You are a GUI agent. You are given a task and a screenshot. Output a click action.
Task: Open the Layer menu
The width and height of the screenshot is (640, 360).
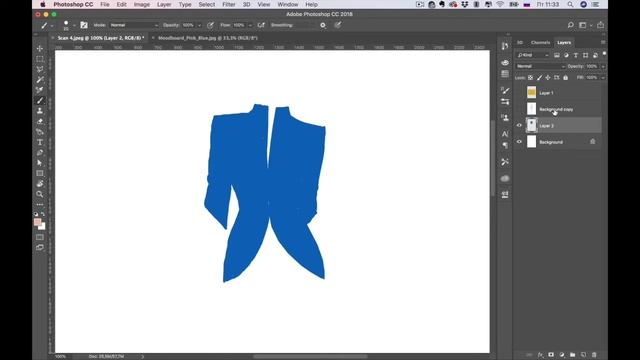pyautogui.click(x=164, y=4)
